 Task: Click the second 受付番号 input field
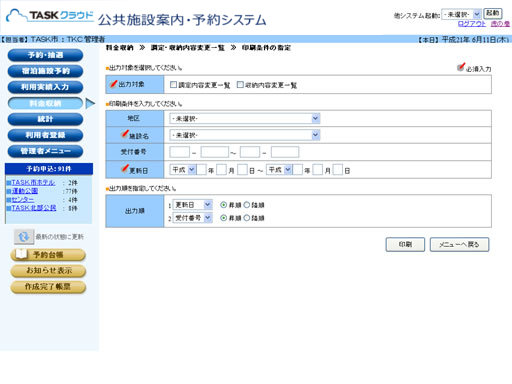(215, 152)
